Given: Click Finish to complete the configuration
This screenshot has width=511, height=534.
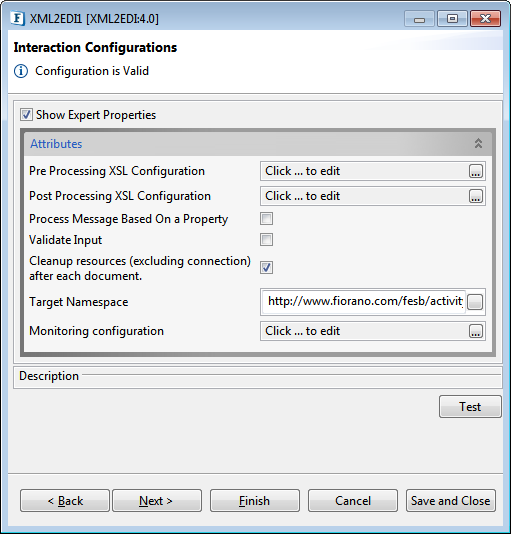Looking at the screenshot, I should coord(255,501).
